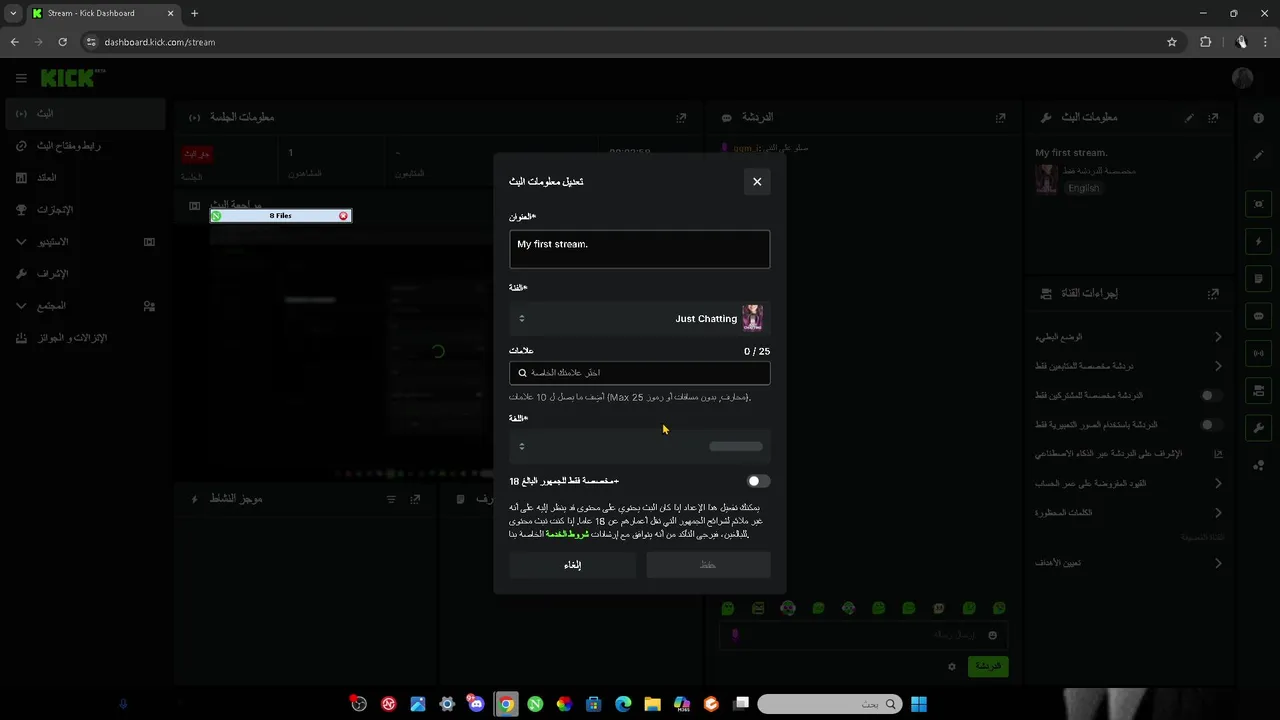The height and width of the screenshot is (720, 1280).
Task: Toggle subscribers-only chat switch
Action: pos(1211,395)
